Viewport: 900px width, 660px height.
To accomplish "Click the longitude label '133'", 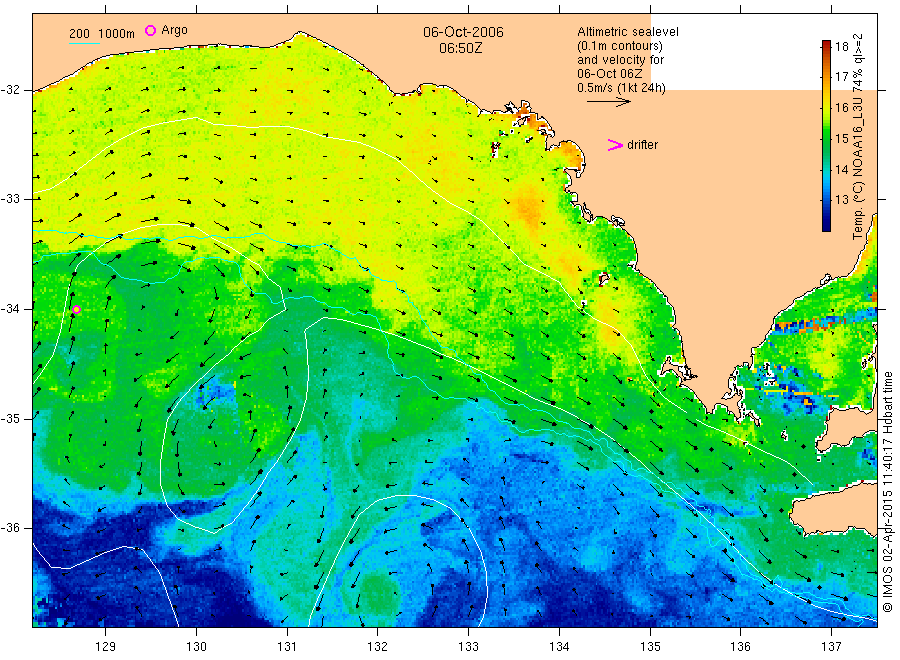I will pyautogui.click(x=468, y=647).
